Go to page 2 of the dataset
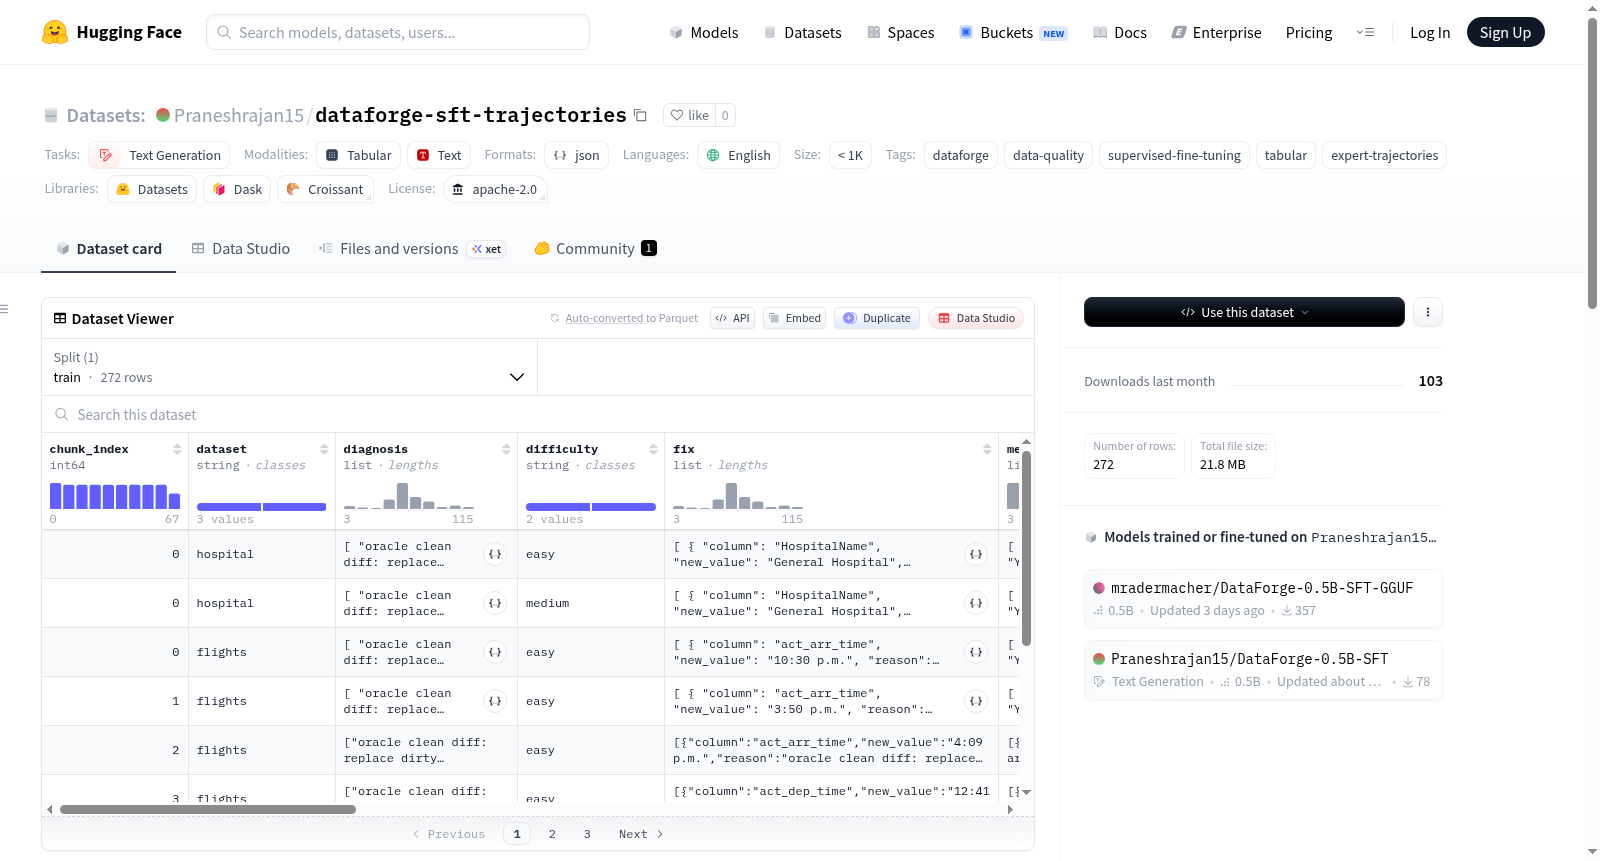This screenshot has height=861, width=1600. [x=552, y=834]
